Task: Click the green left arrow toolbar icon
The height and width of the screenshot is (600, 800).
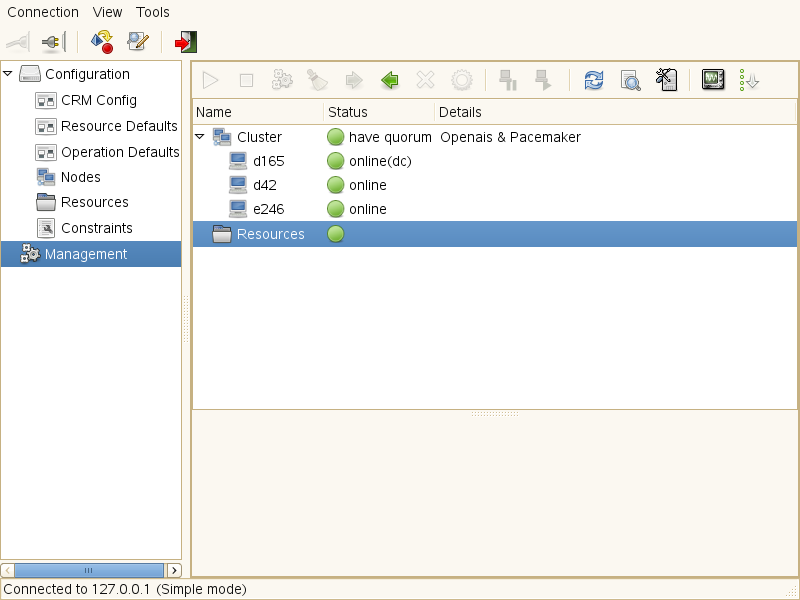Action: pos(390,80)
